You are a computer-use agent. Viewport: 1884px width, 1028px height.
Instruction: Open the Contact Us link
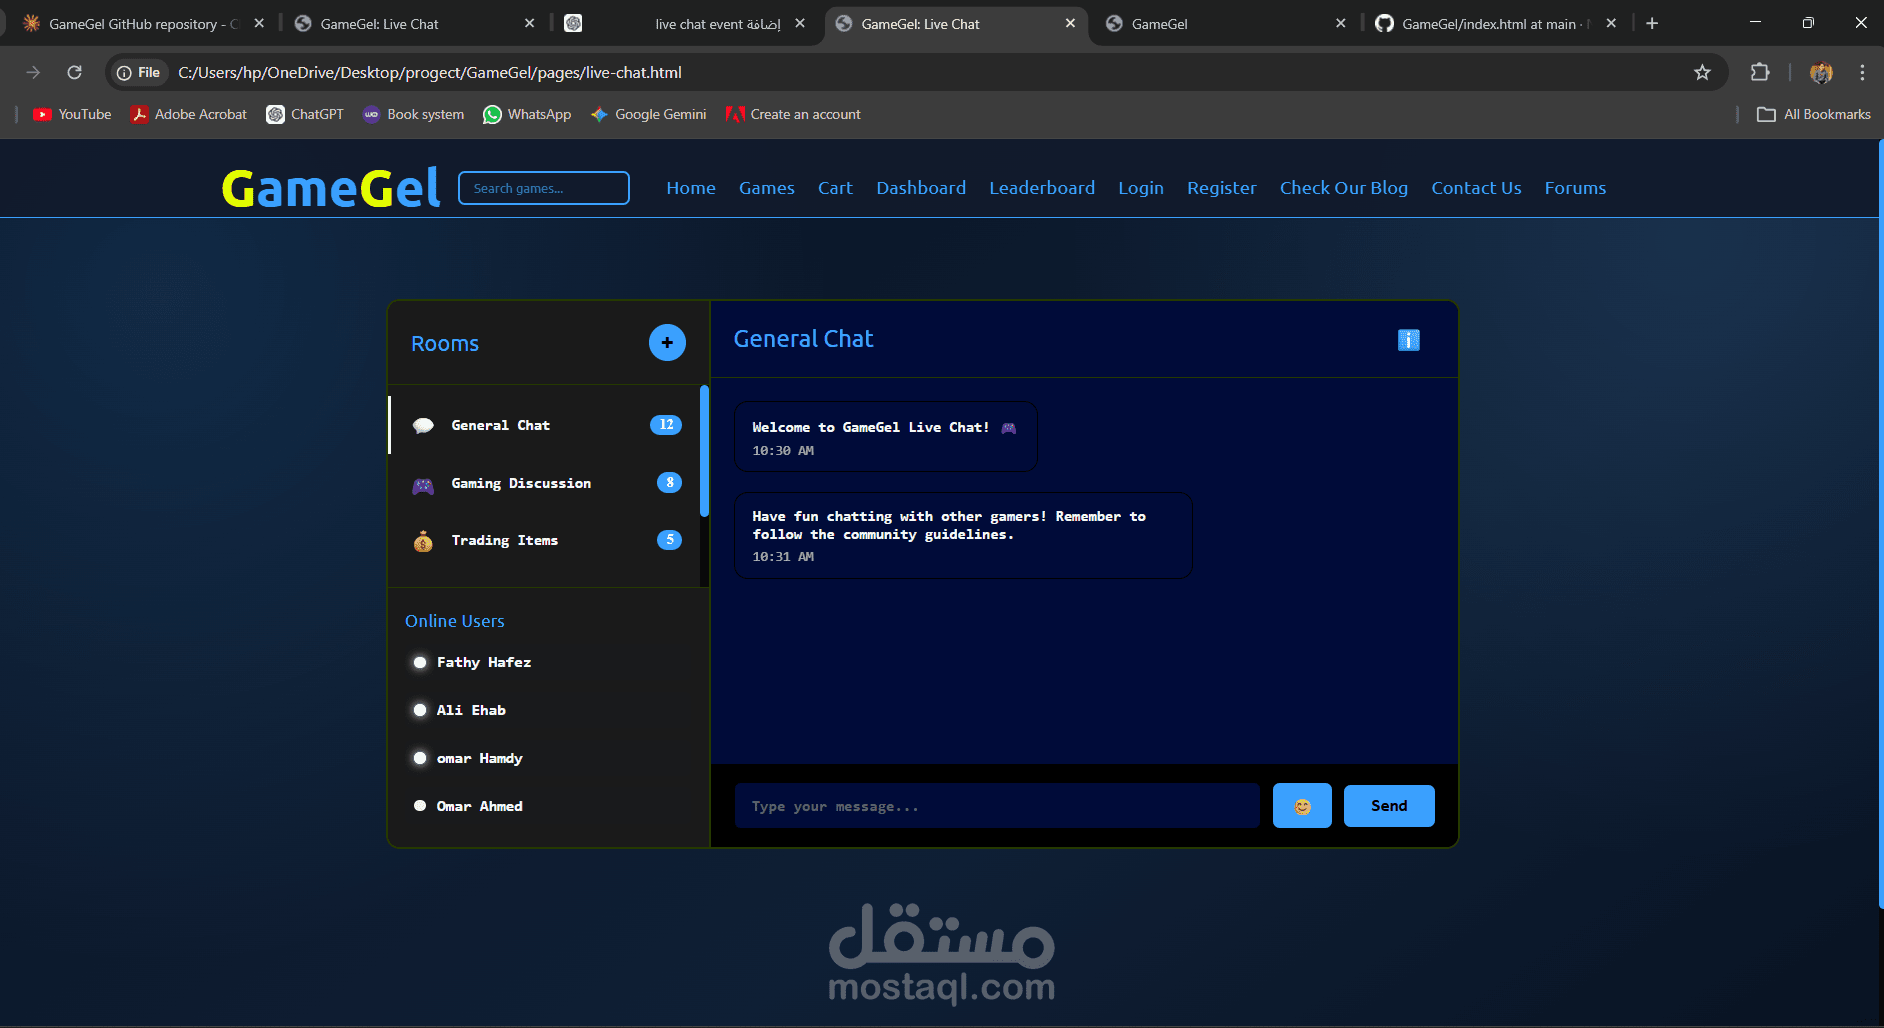tap(1476, 188)
